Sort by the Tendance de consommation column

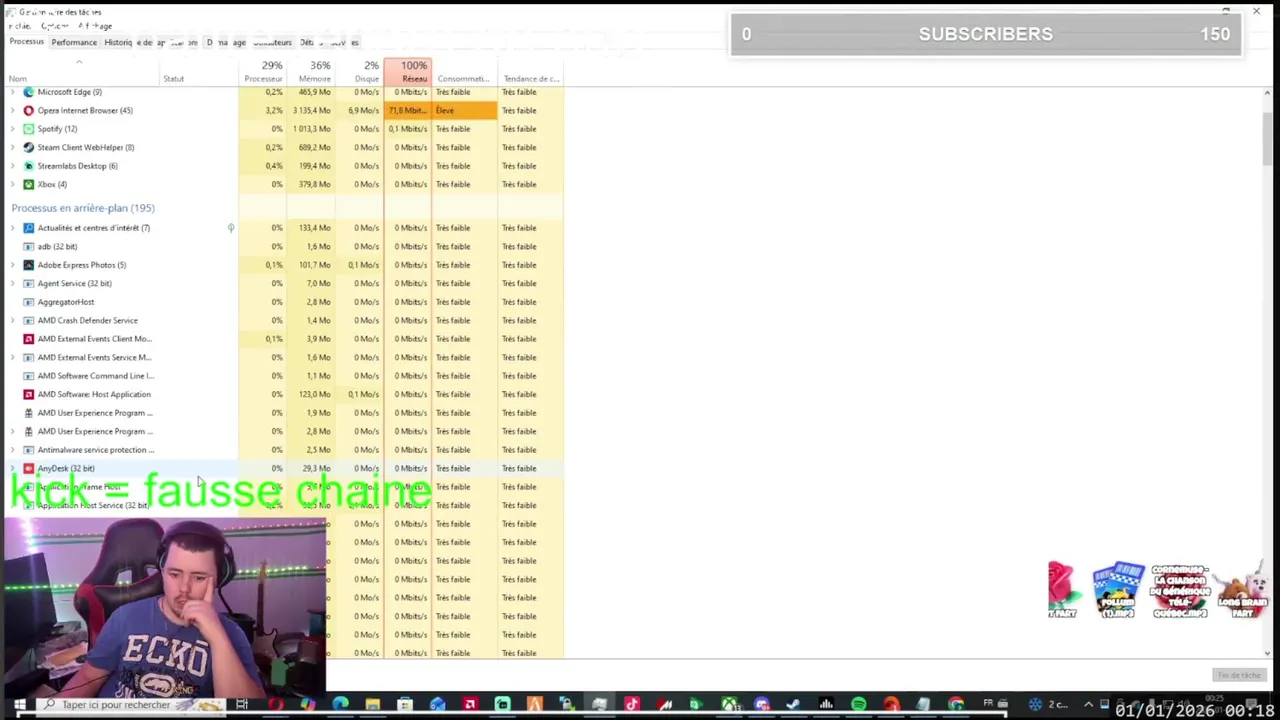(530, 72)
